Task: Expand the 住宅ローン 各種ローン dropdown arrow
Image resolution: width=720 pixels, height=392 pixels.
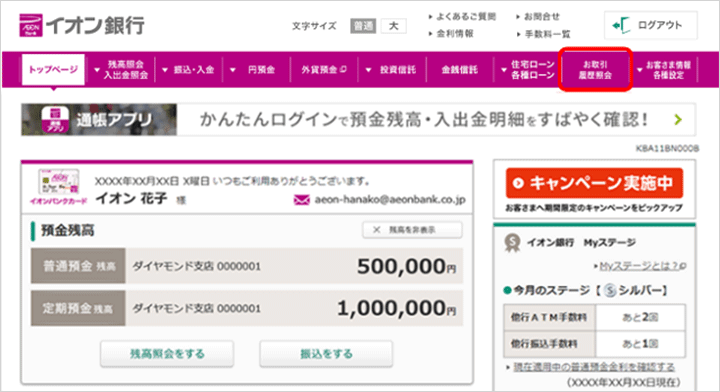Action: tap(504, 70)
